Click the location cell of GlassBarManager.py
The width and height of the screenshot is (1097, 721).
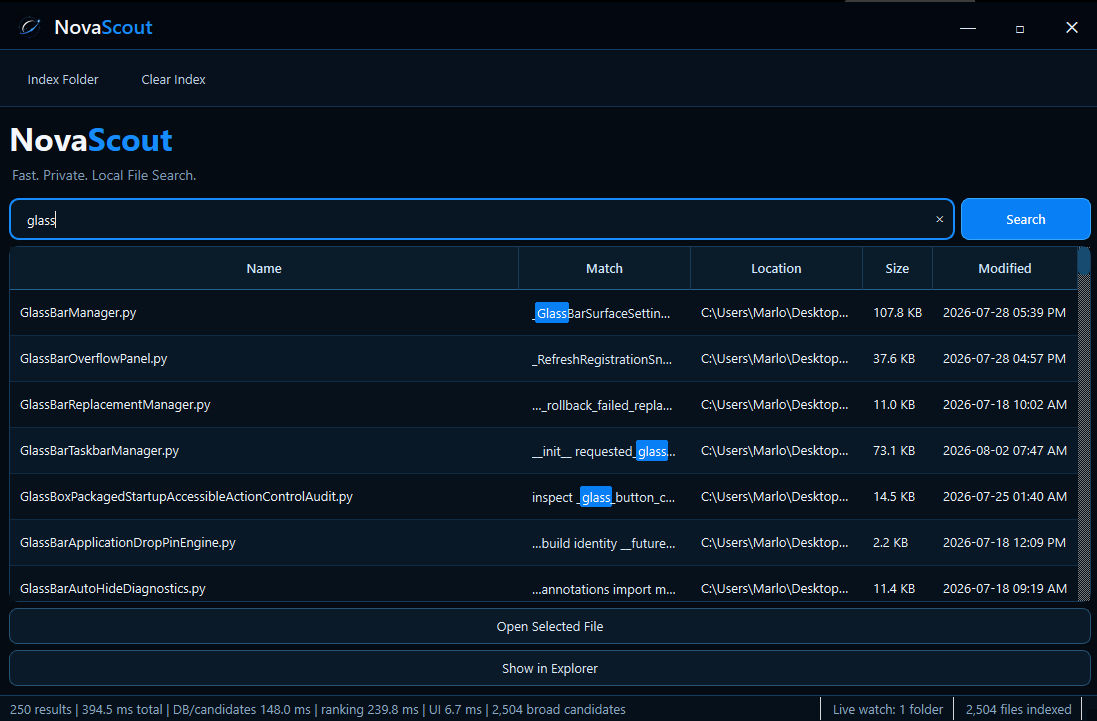(777, 313)
